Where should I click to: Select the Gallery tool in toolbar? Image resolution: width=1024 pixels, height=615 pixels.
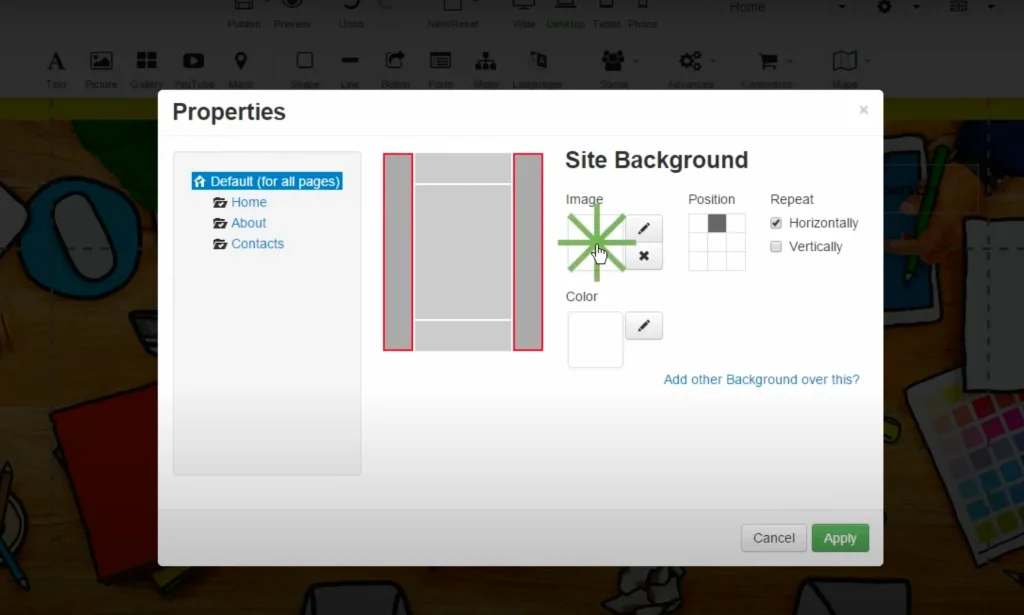[146, 69]
